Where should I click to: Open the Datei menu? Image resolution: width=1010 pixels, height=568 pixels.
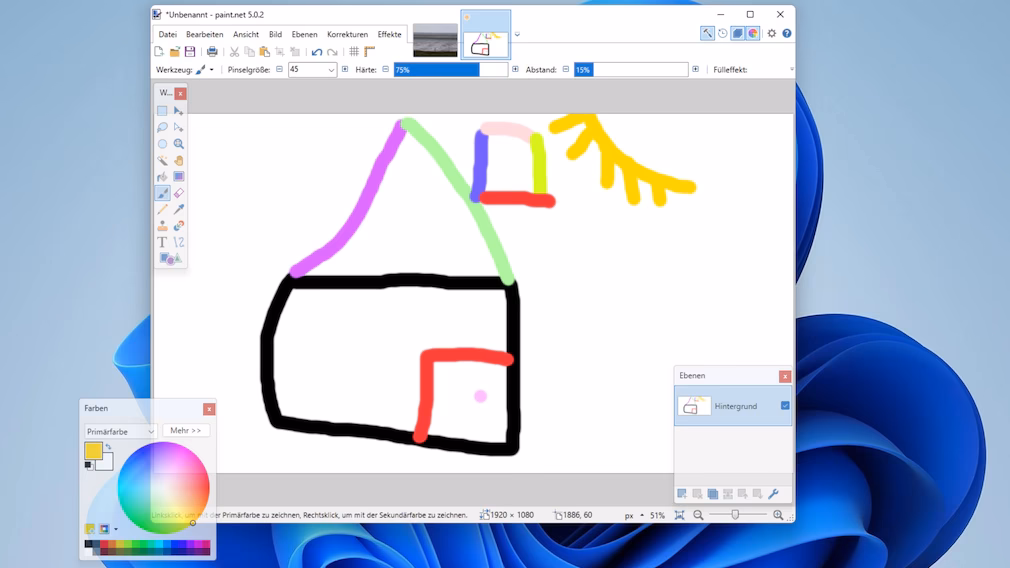click(167, 34)
